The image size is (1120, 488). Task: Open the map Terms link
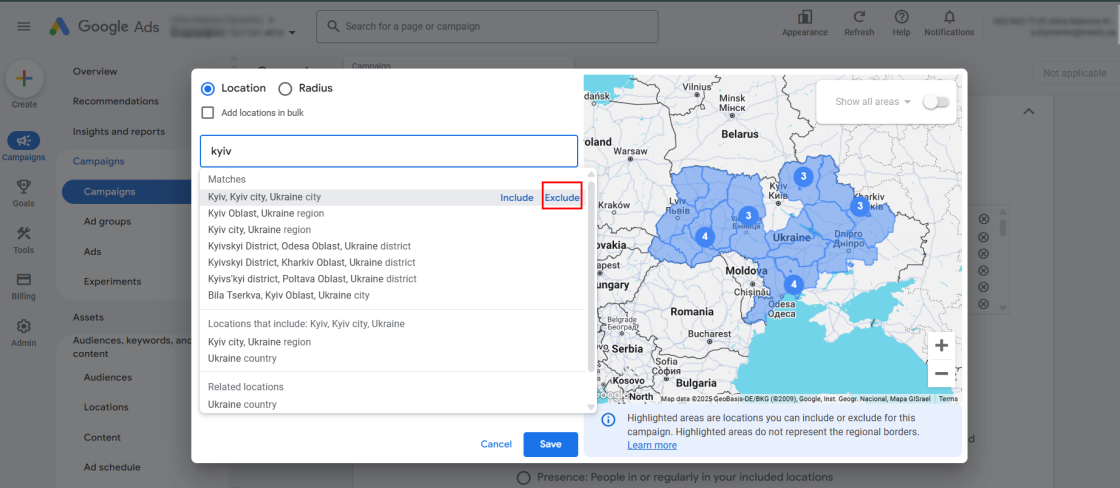coord(948,399)
